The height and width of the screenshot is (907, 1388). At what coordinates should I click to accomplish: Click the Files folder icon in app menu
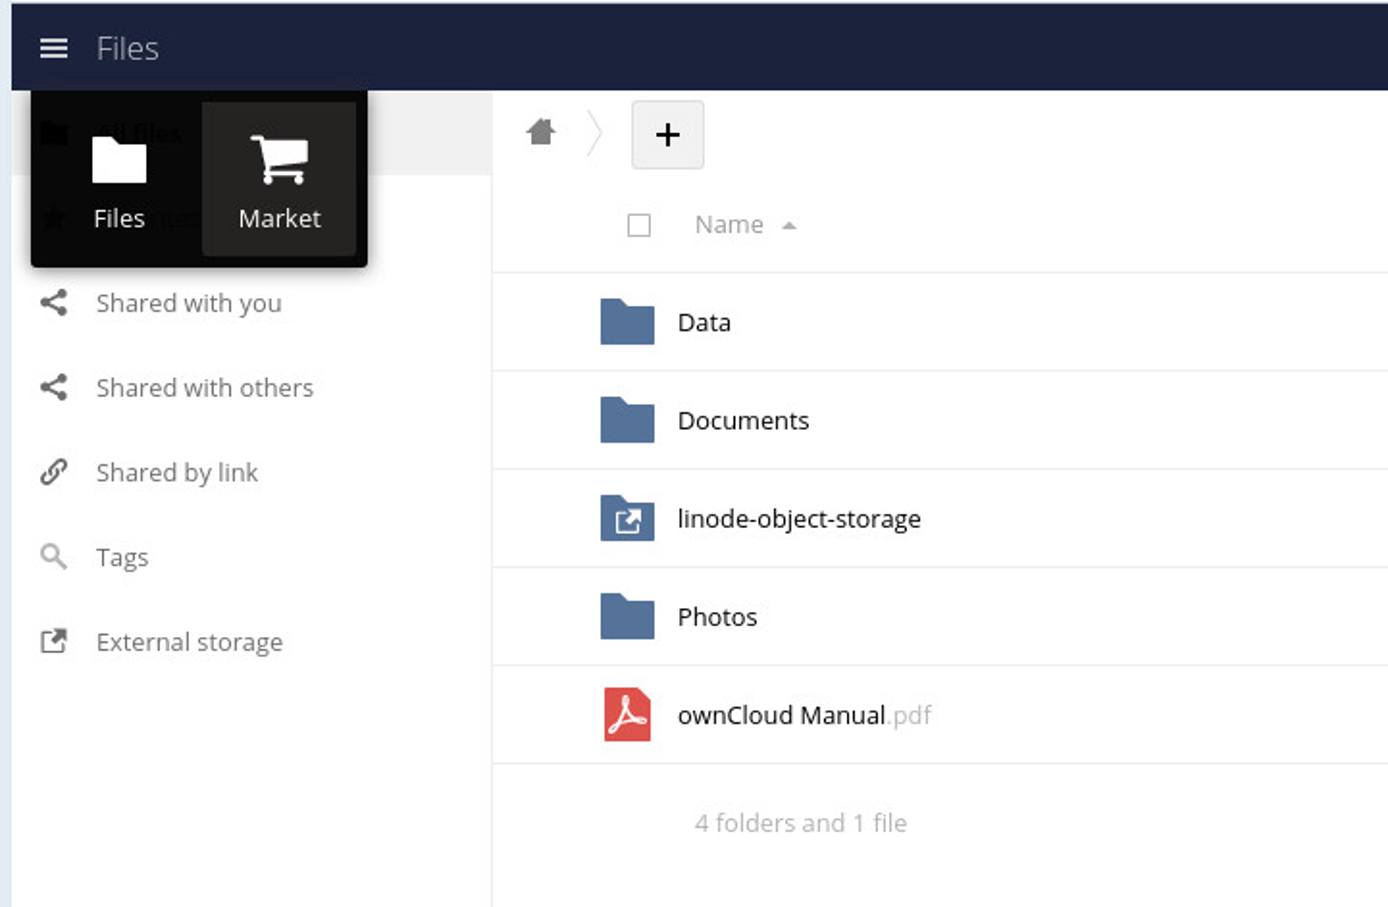(x=119, y=160)
